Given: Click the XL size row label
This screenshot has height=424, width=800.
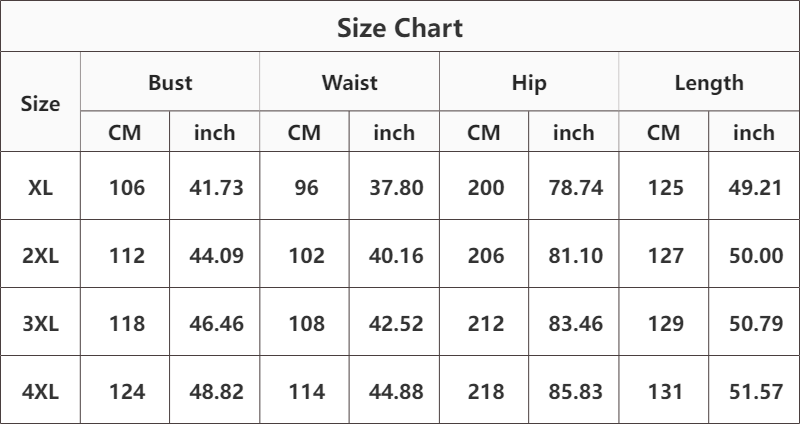Looking at the screenshot, I should coord(40,188).
